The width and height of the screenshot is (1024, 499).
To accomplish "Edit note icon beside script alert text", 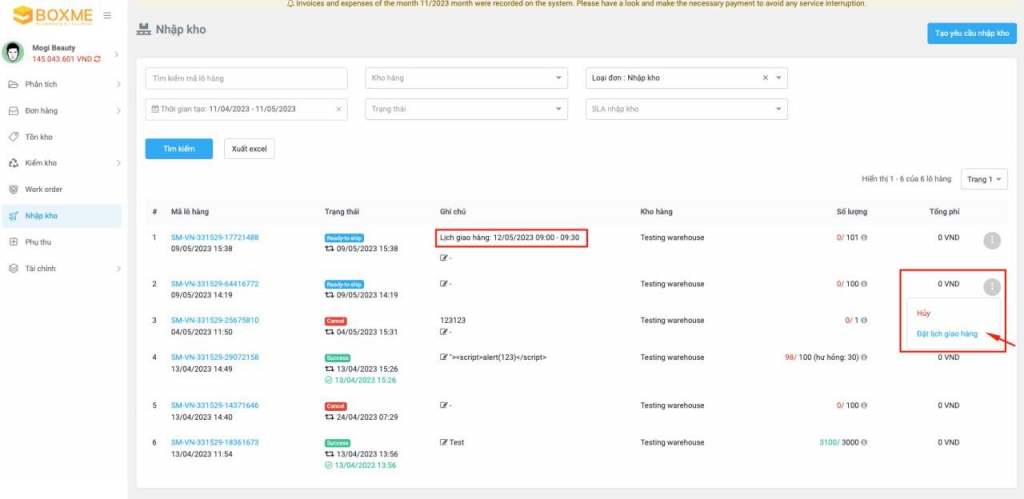I will coord(444,357).
